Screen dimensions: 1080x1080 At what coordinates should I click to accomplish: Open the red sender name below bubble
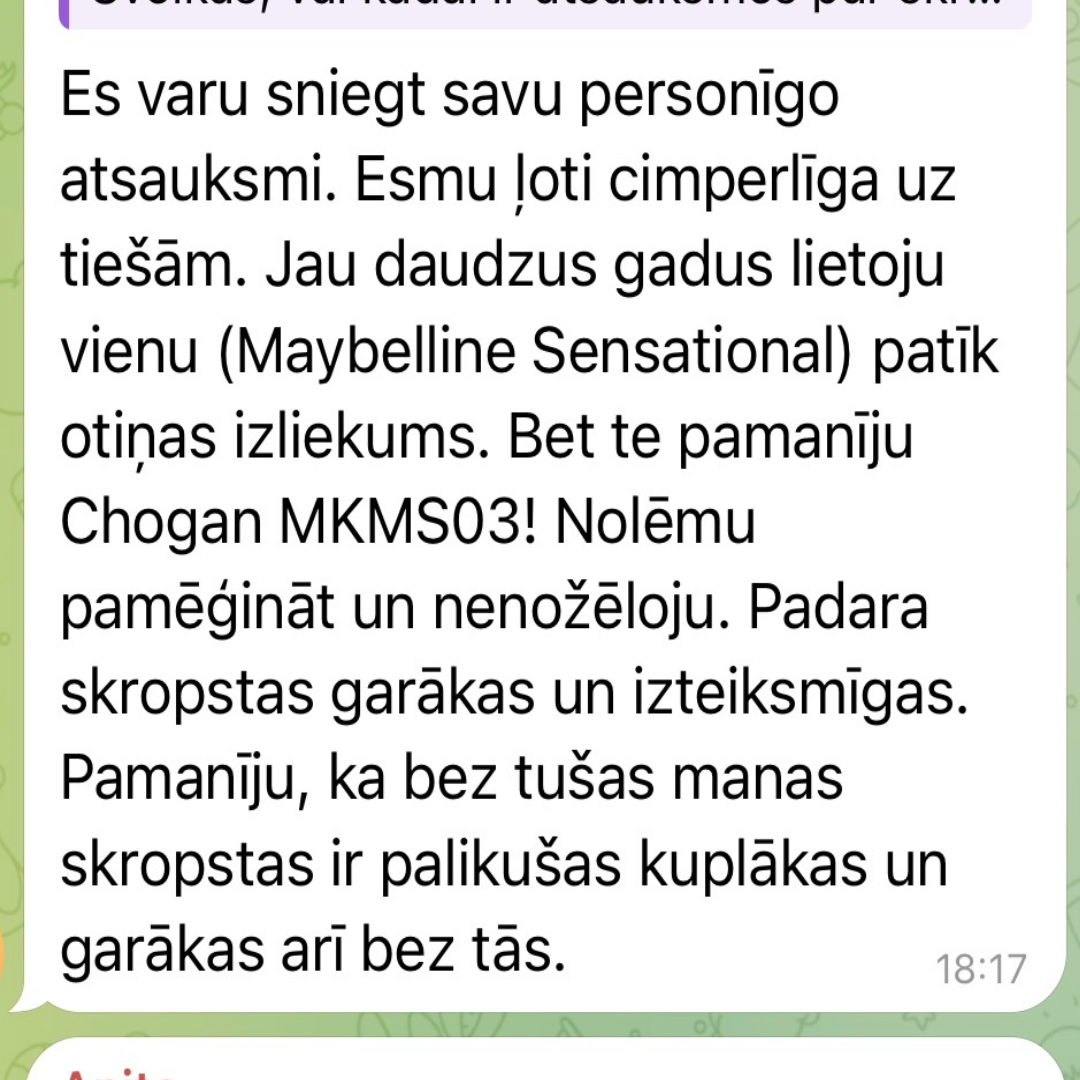pos(117,1073)
